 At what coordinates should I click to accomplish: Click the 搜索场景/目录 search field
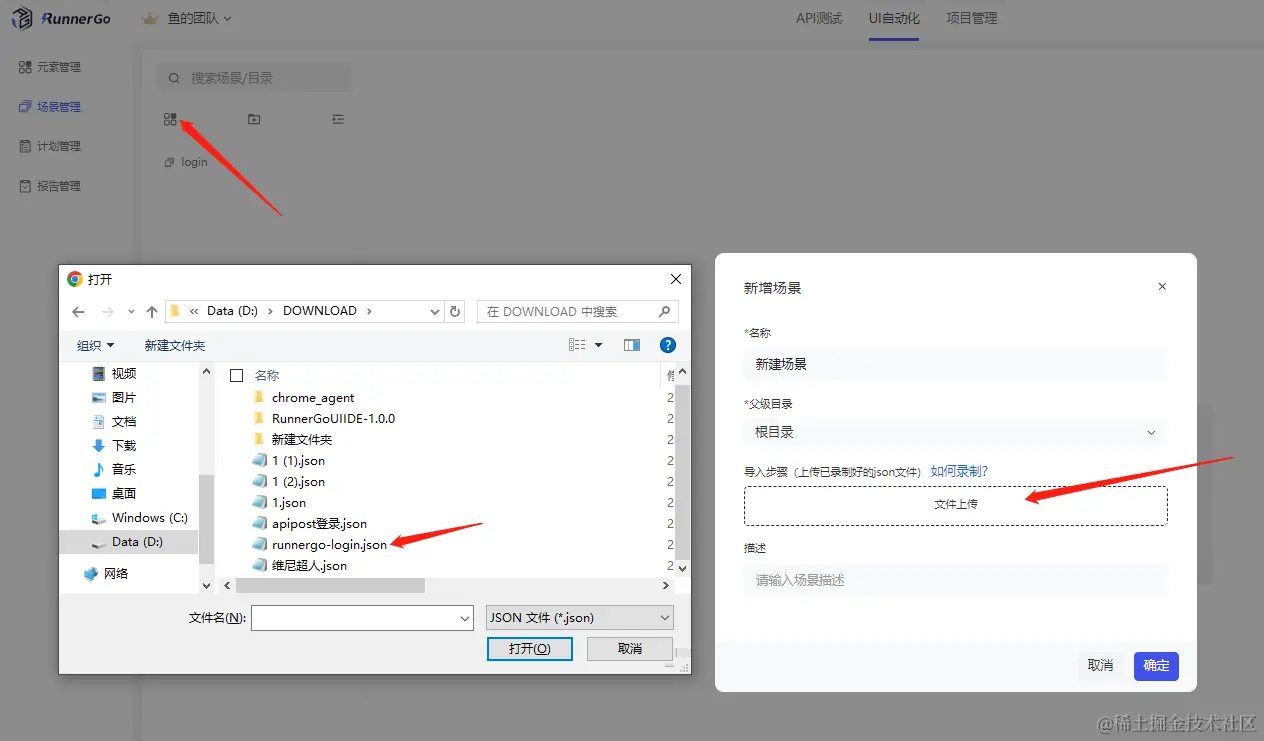coord(254,78)
